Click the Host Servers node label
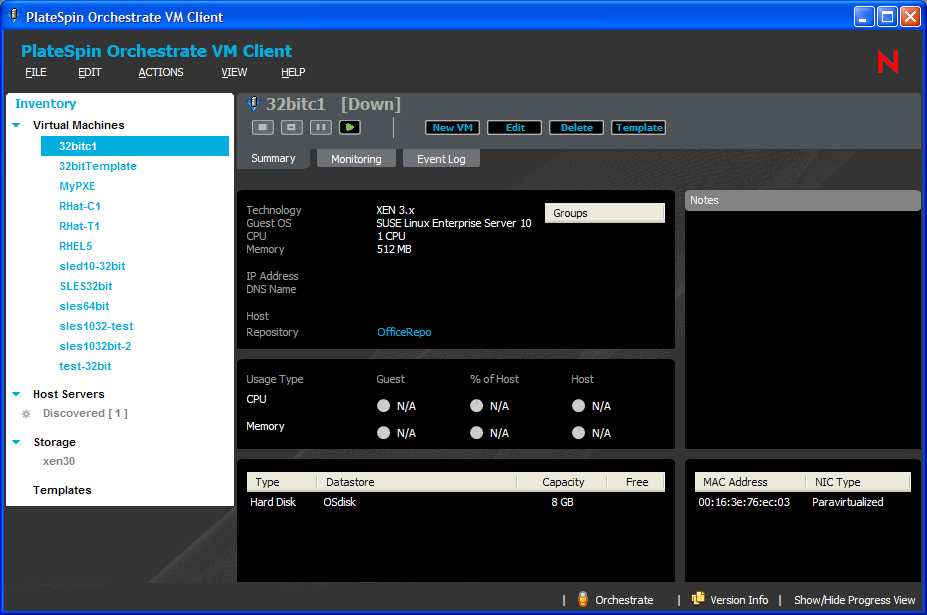Image resolution: width=927 pixels, height=615 pixels. click(x=69, y=394)
